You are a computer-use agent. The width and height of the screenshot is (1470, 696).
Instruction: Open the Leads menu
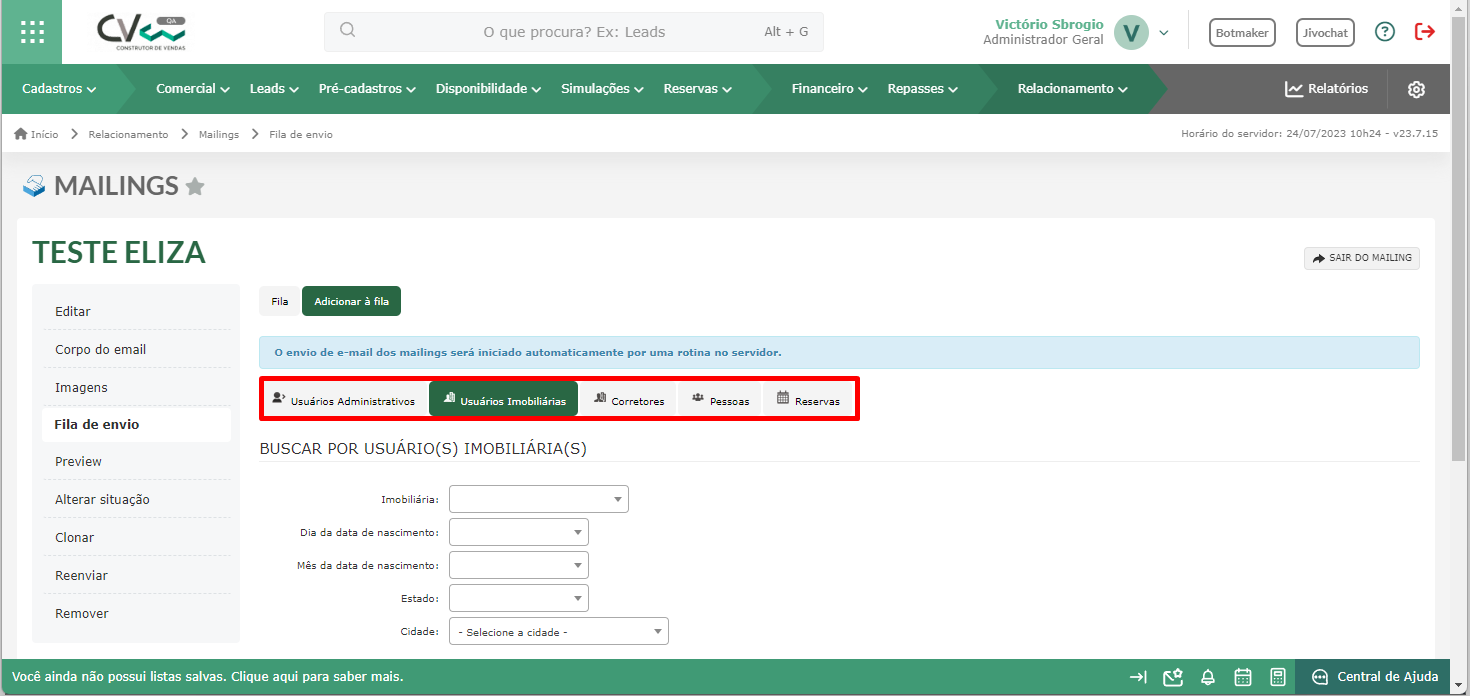pyautogui.click(x=274, y=89)
